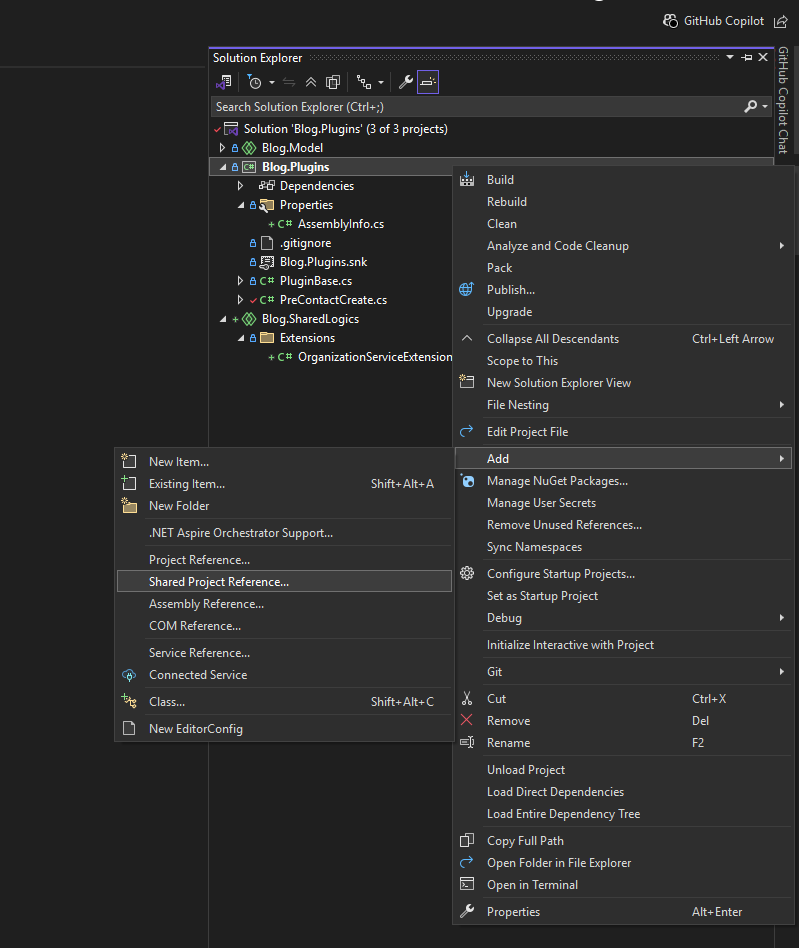
Task: Choose Remove with red X icon
Action: click(x=623, y=721)
